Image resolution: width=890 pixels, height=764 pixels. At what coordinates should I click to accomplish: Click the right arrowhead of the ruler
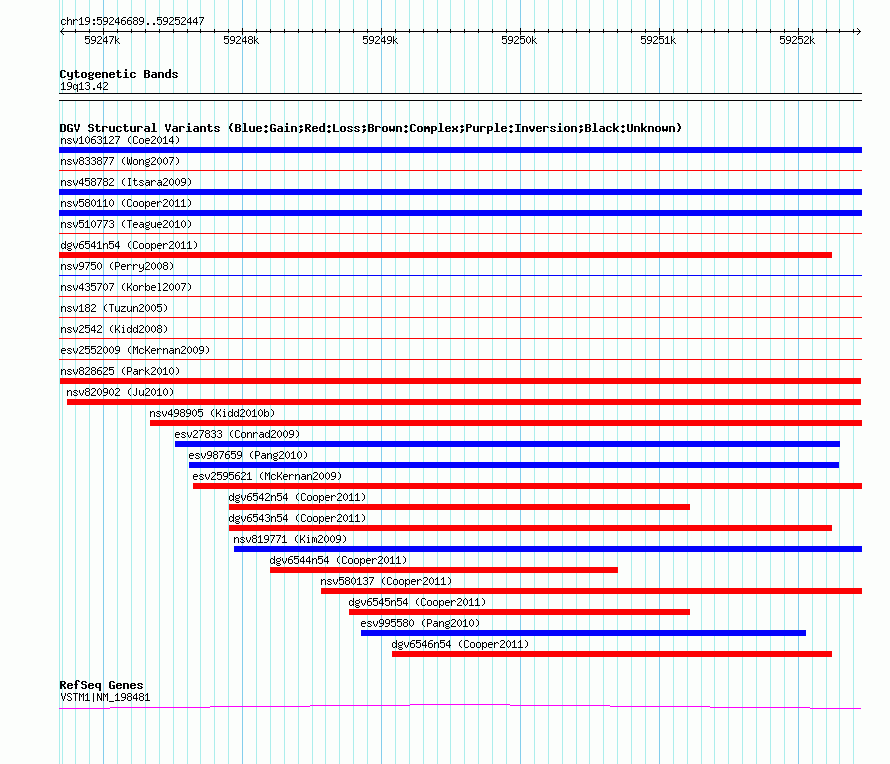pos(858,31)
